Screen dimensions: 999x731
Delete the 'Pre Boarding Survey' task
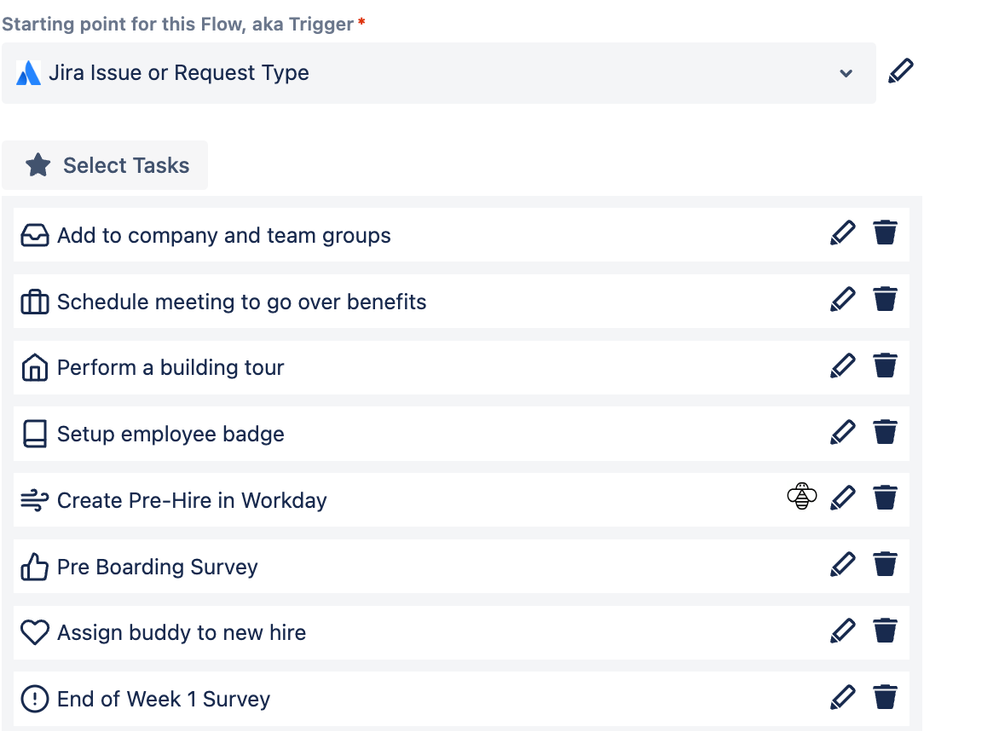coord(885,564)
